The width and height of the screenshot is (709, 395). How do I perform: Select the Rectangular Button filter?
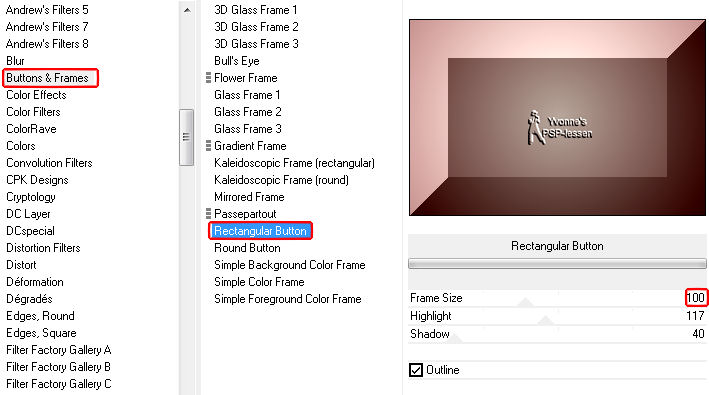tap(260, 230)
